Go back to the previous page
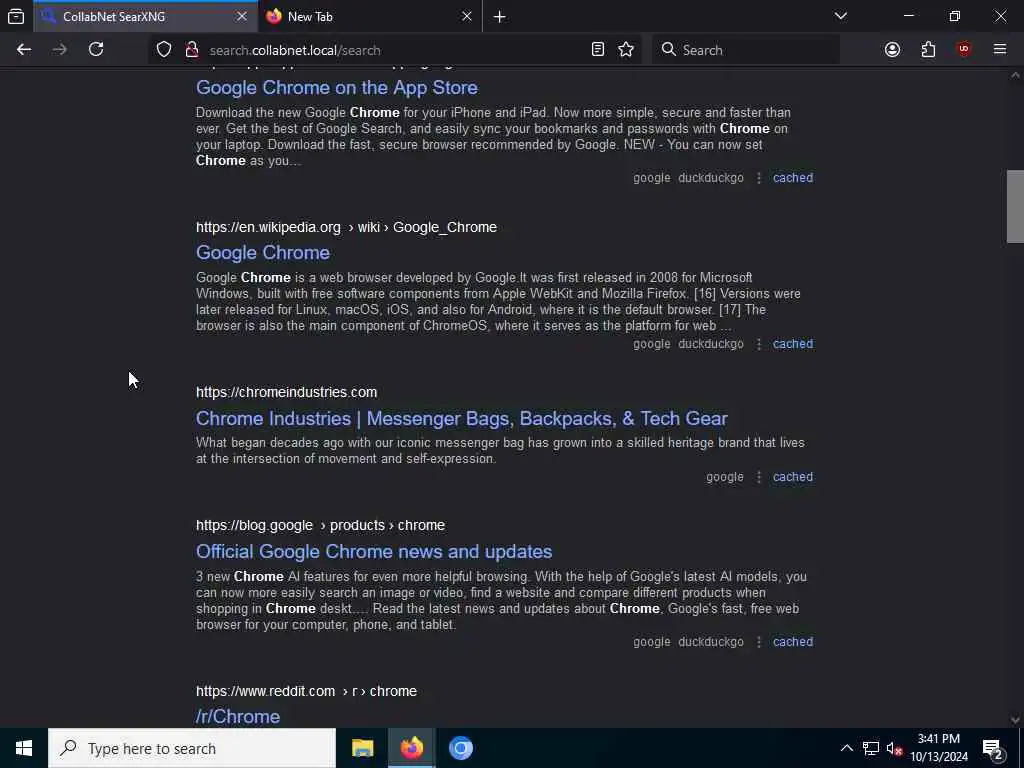The image size is (1024, 768). pos(24,50)
